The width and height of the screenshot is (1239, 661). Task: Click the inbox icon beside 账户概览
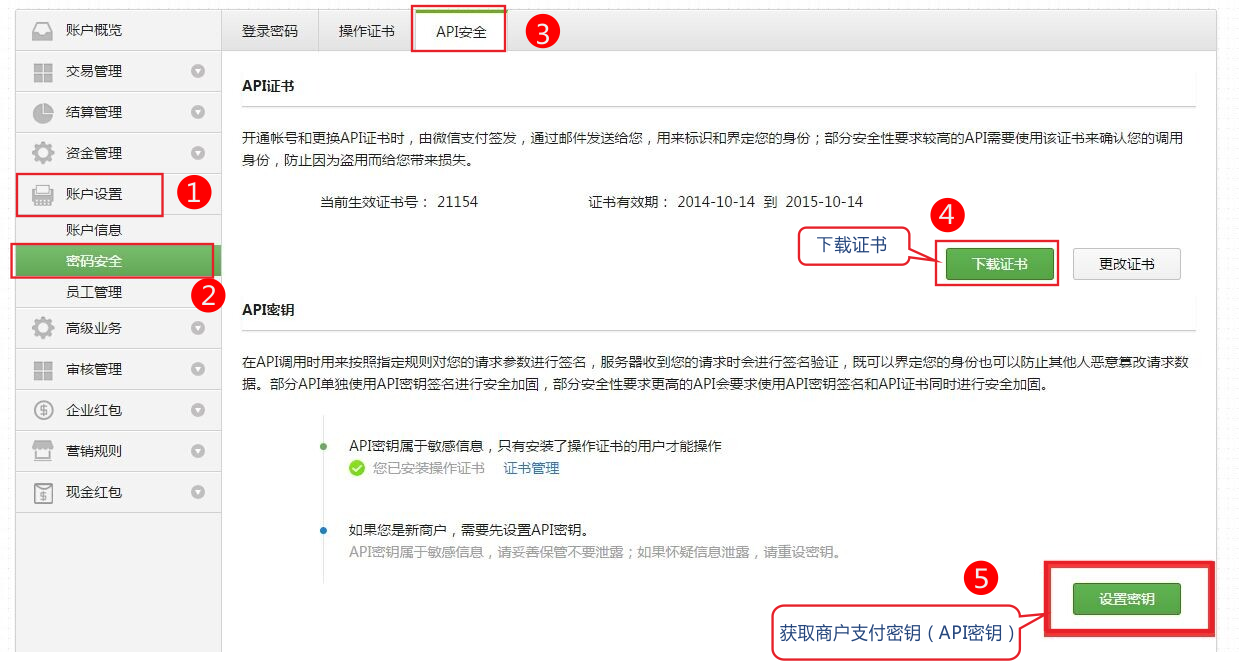click(43, 31)
